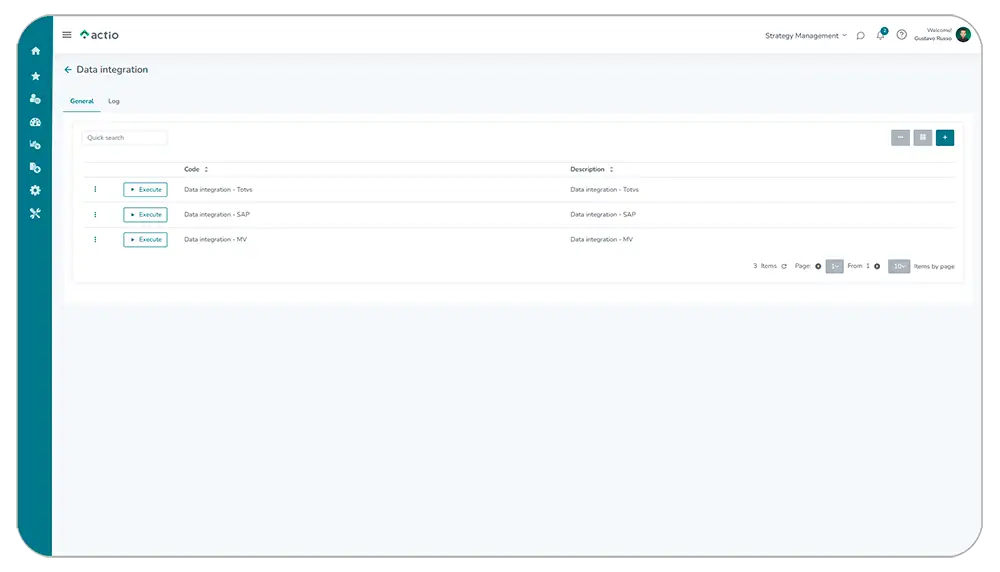Screen dimensions: 1000x572
Task: Click the Quick search field
Action: coord(124,138)
